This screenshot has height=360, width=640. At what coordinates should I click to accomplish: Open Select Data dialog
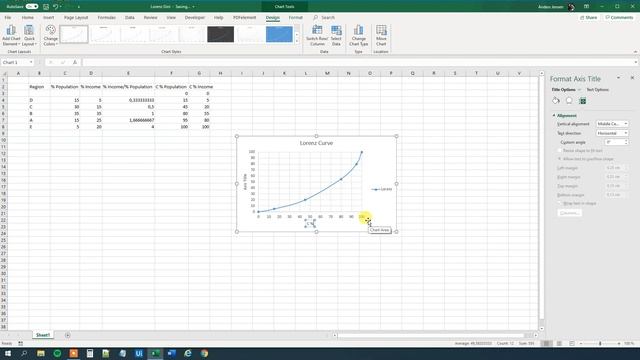336,36
